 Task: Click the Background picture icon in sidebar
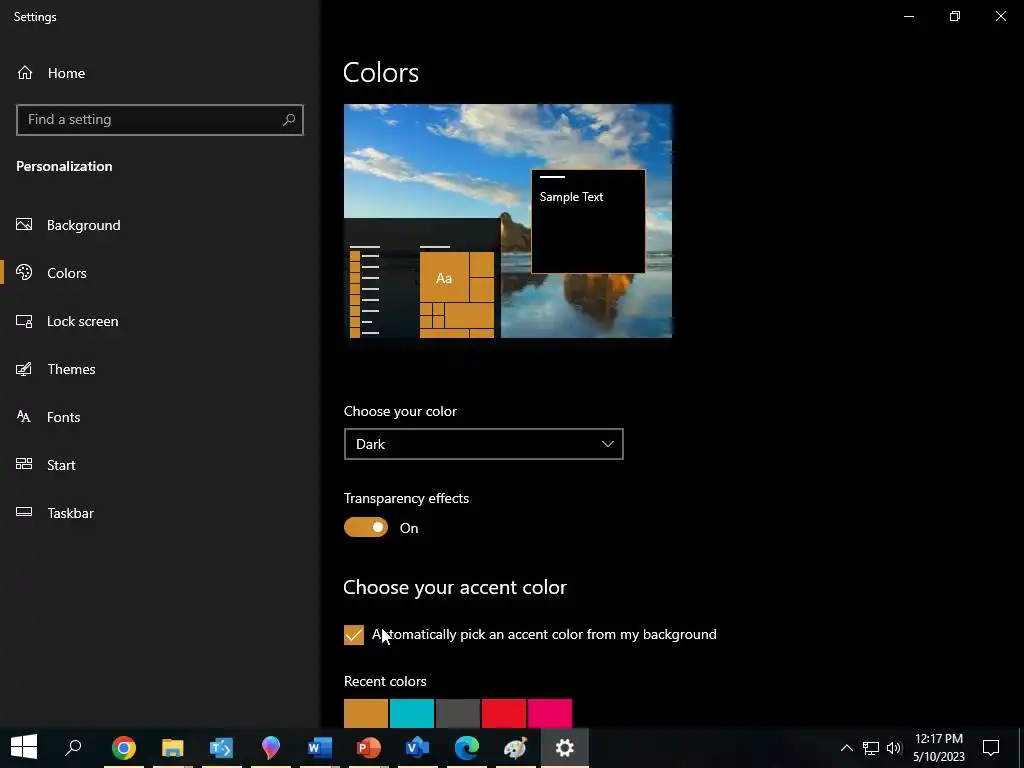(x=24, y=225)
